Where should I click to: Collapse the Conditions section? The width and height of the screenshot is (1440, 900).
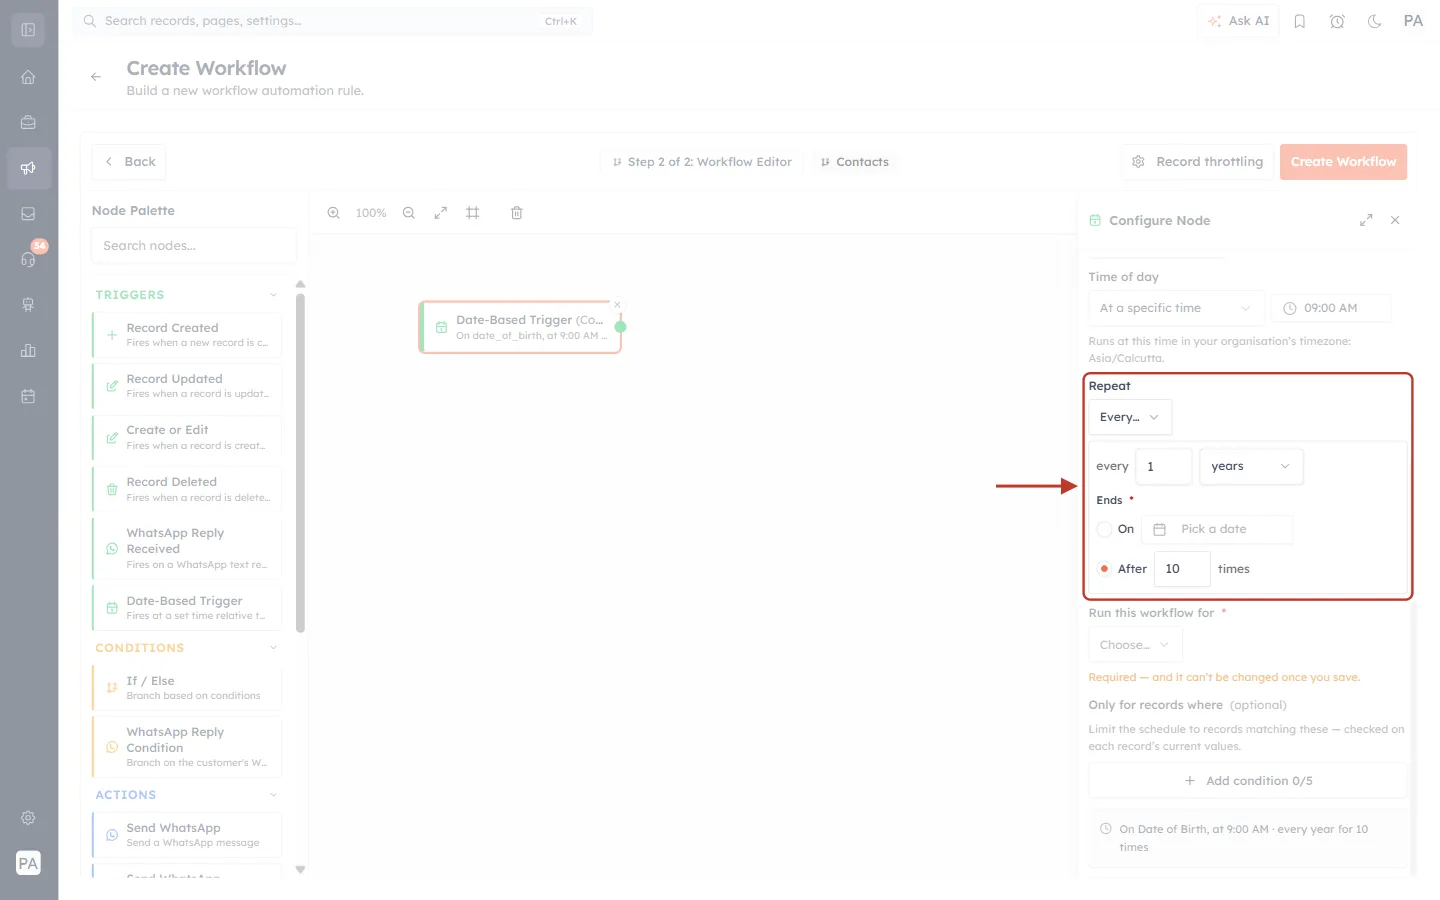[273, 648]
